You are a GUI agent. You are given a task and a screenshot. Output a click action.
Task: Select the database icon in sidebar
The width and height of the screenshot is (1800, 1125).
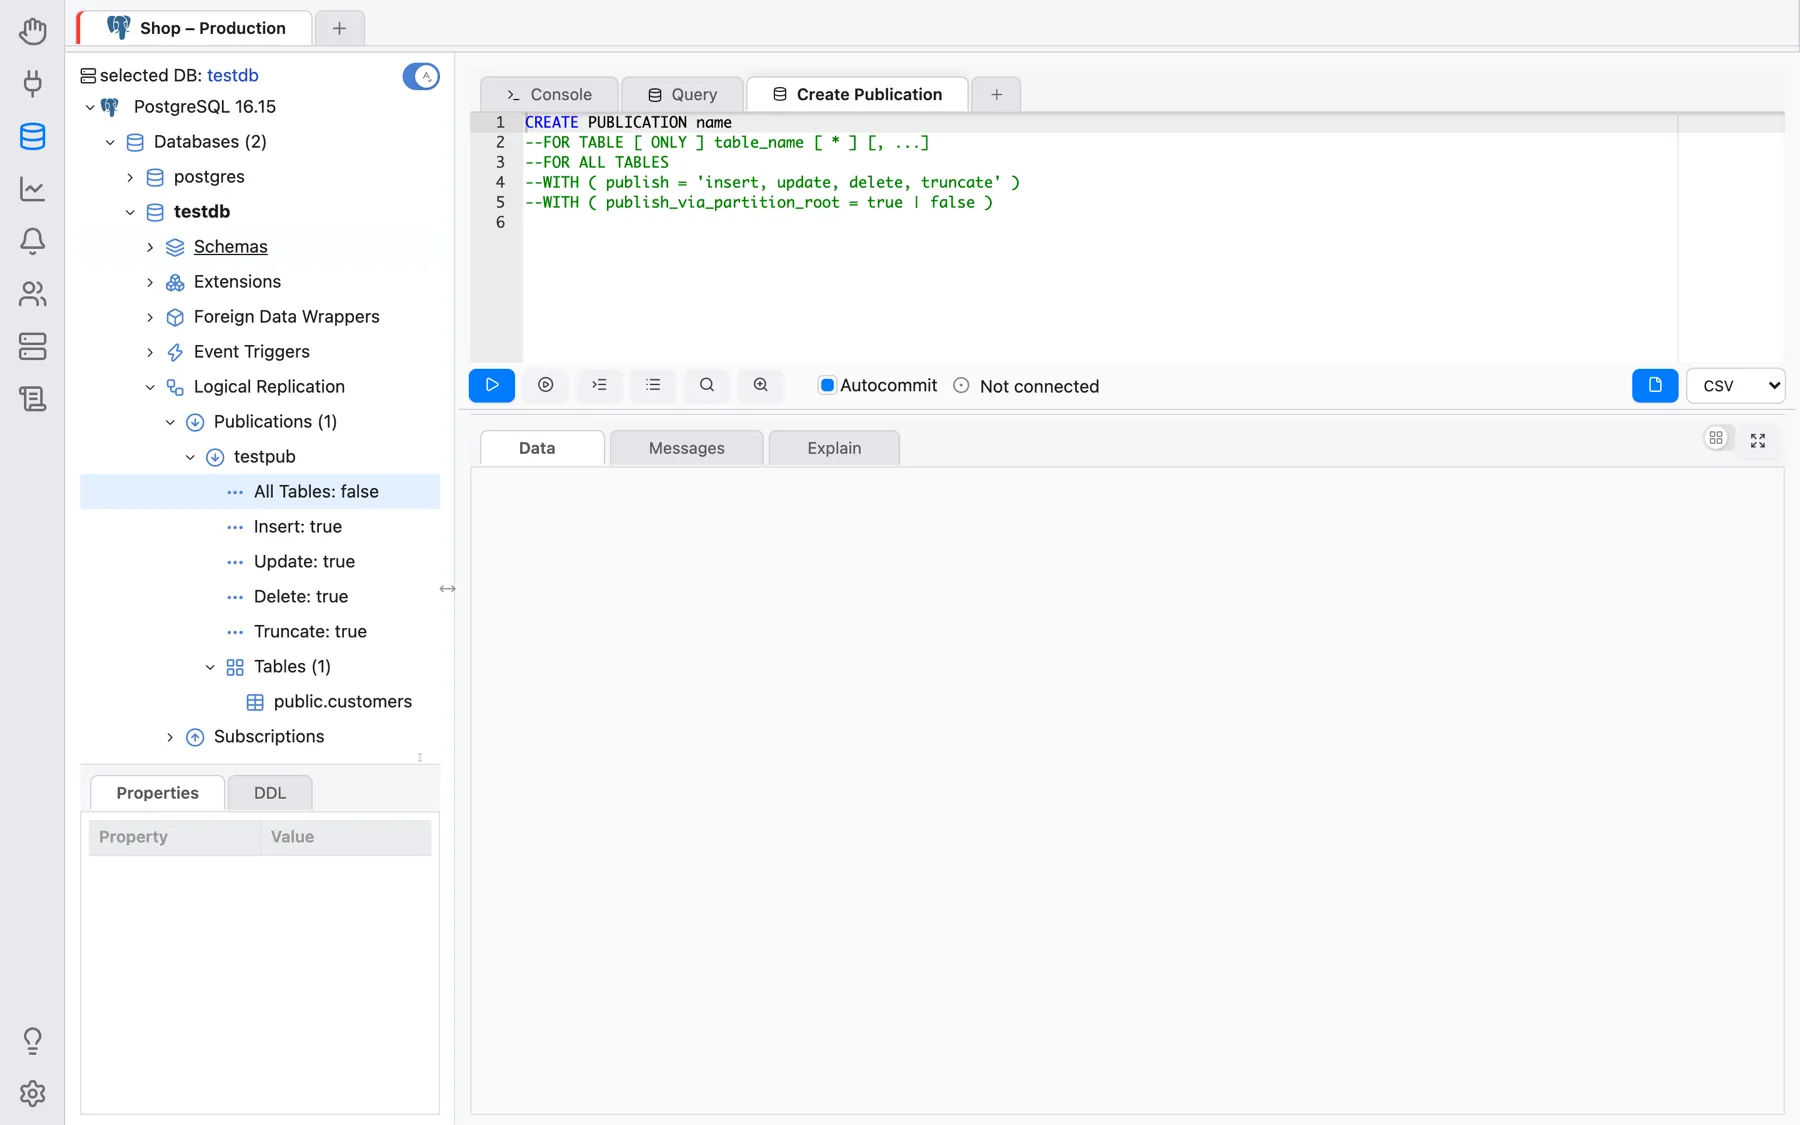pos(32,136)
